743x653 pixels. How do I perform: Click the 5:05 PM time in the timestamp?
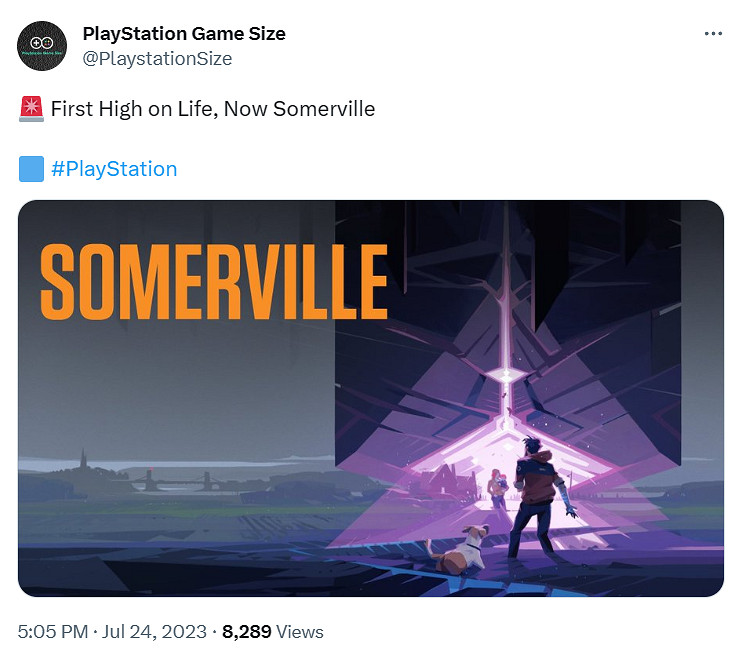point(52,631)
